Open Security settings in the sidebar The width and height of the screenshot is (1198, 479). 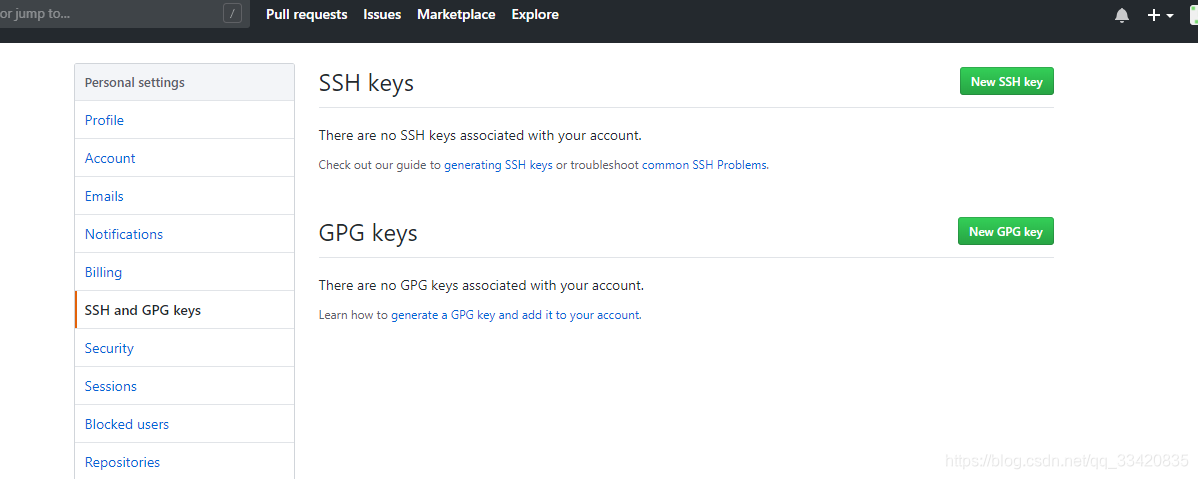click(184, 348)
